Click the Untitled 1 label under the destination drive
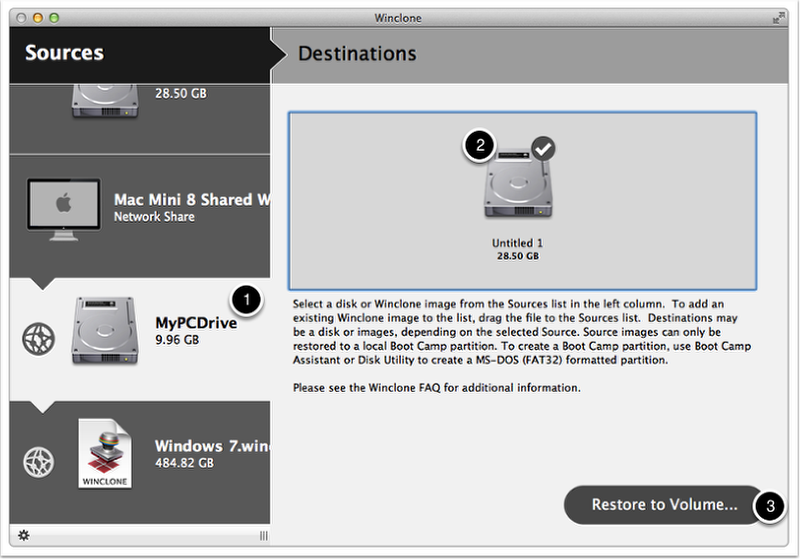Screen dimensions: 800x559 (517, 243)
